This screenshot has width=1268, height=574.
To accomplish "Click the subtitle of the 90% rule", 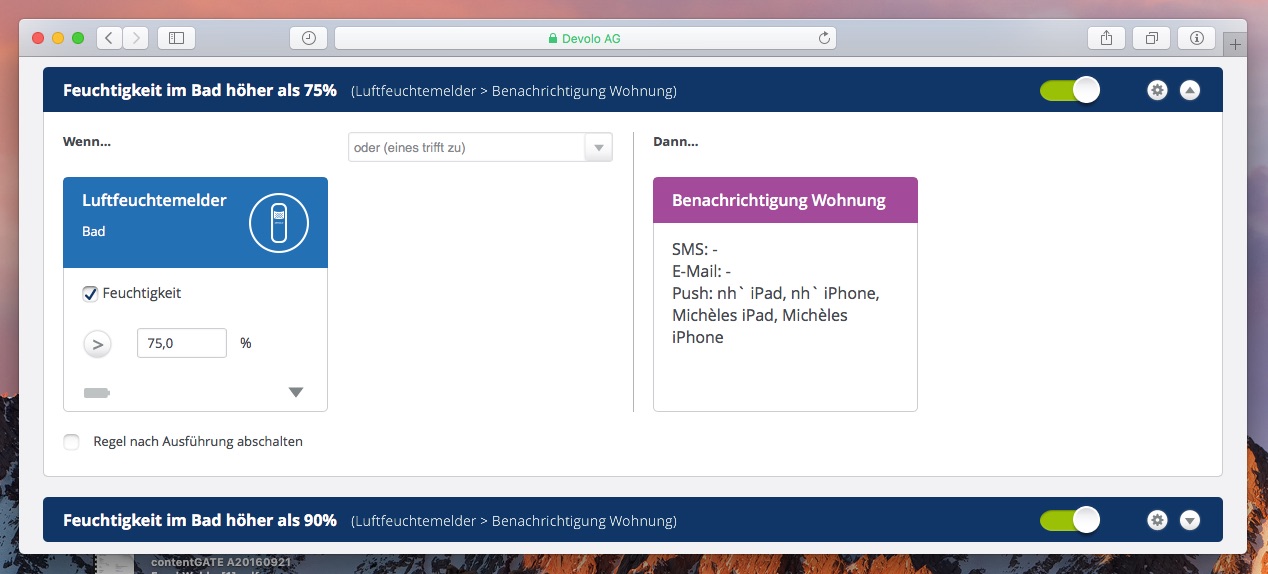I will [x=514, y=521].
